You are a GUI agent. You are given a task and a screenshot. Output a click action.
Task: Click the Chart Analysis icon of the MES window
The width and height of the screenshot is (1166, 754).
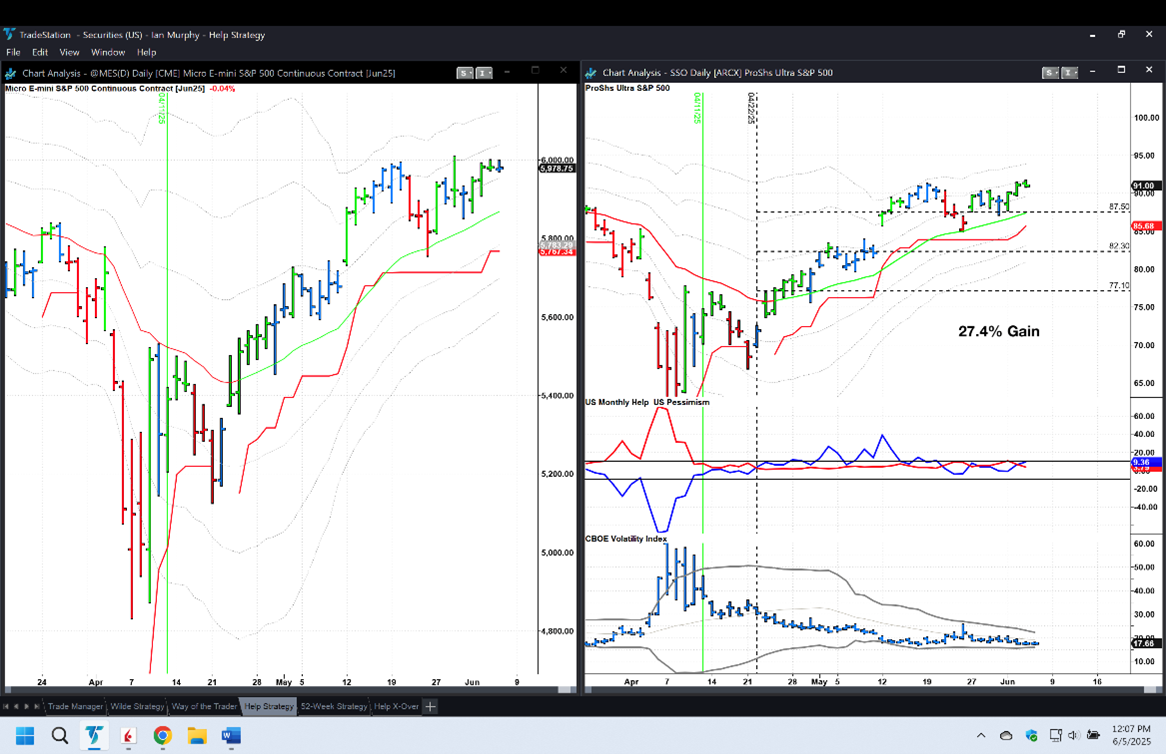point(11,73)
